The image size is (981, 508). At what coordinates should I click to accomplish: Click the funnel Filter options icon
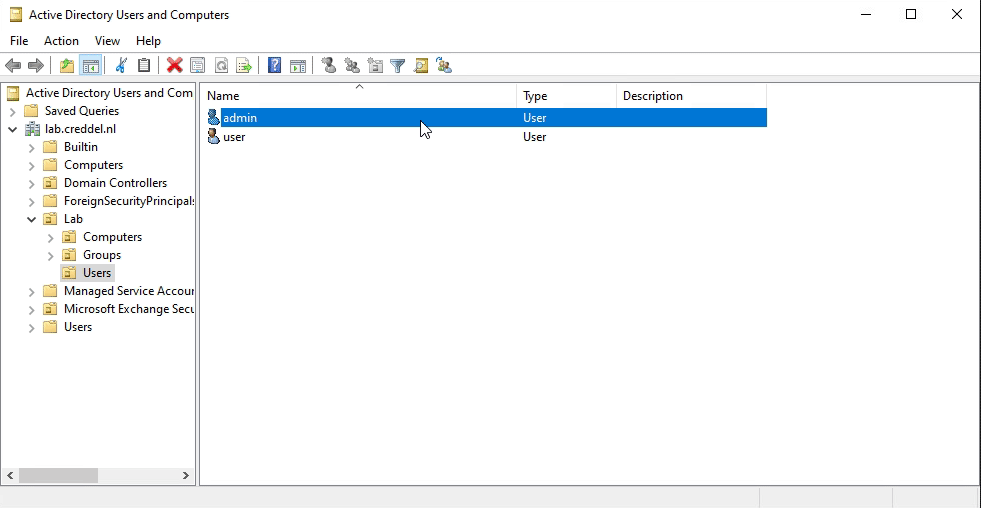pyautogui.click(x=398, y=66)
